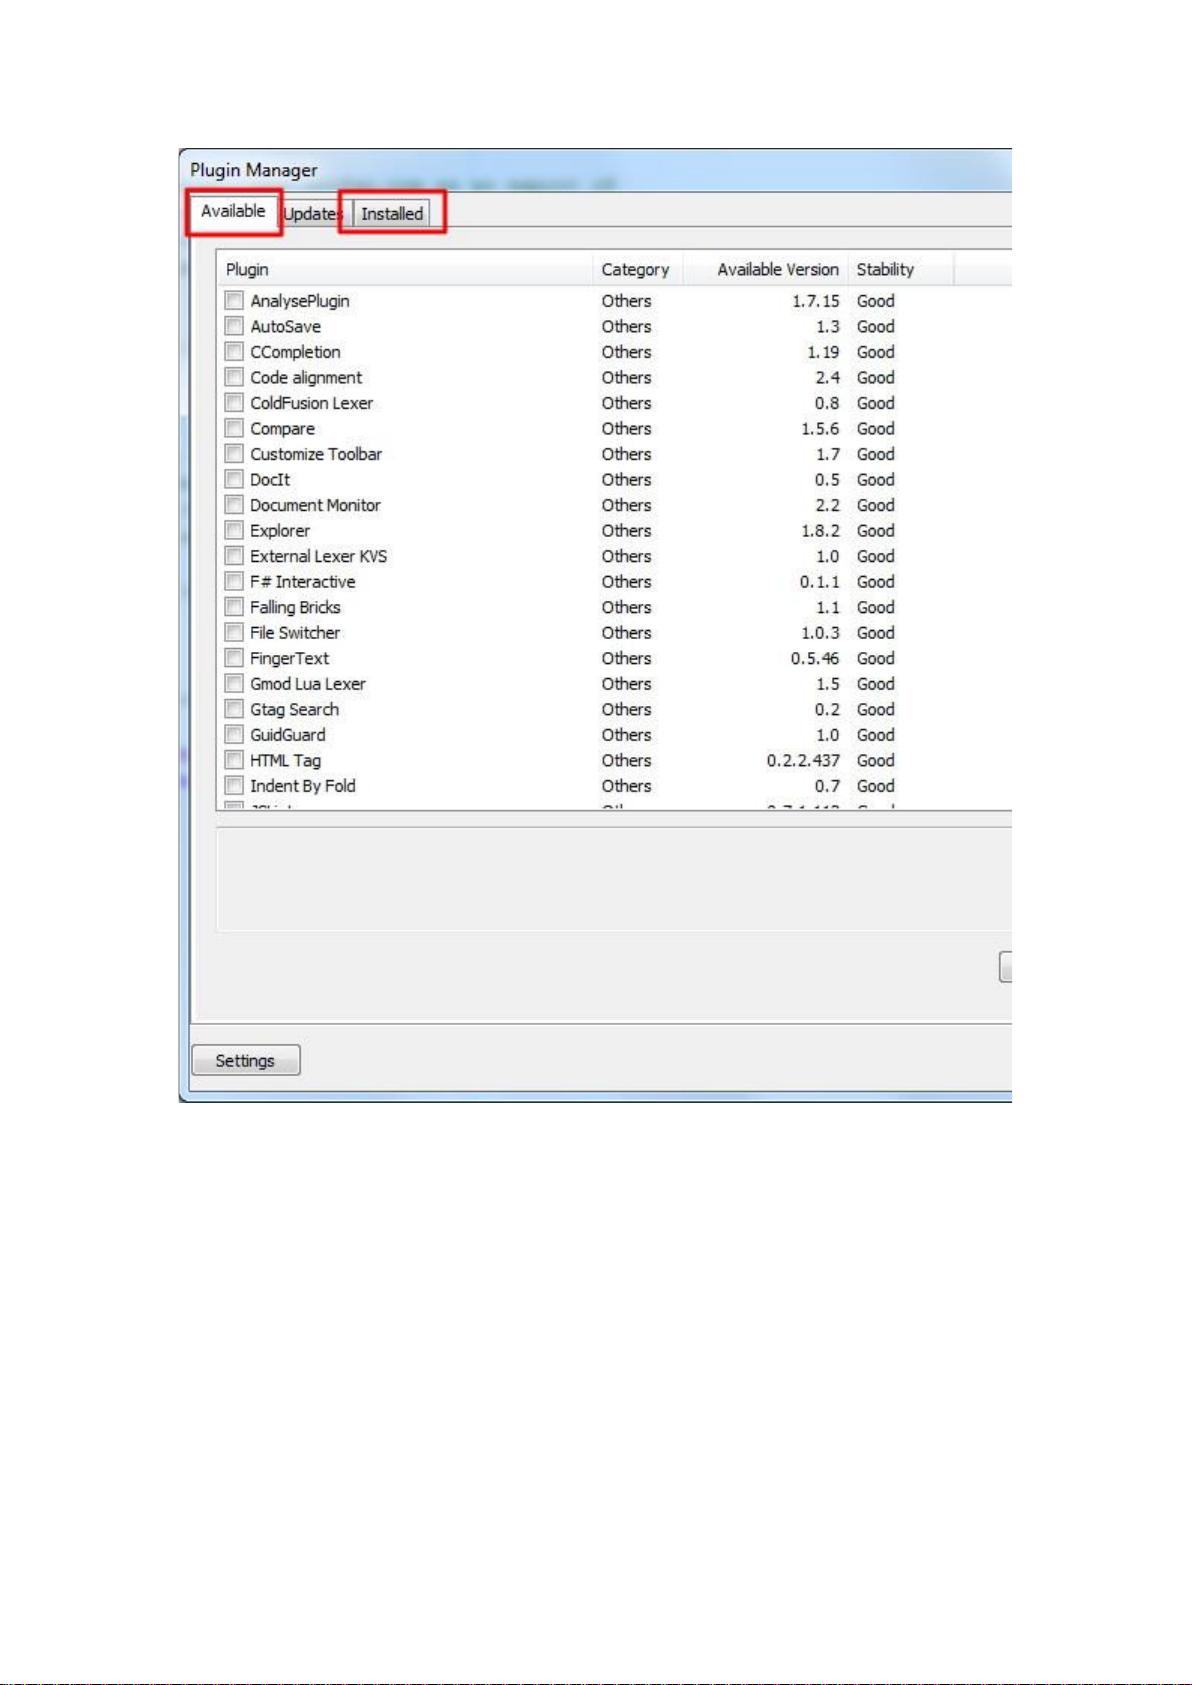Sort by the Plugin column header
Viewport: 1192px width, 1685px height.
point(405,269)
